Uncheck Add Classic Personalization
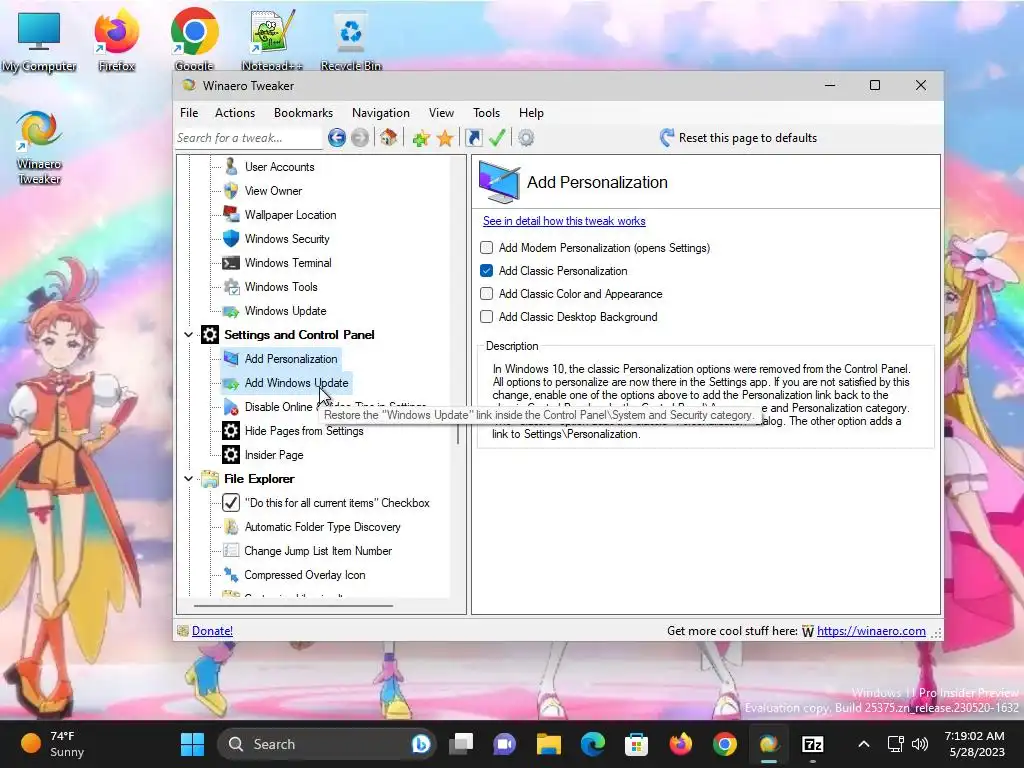Screen dimensions: 1024x768 (x=487, y=270)
